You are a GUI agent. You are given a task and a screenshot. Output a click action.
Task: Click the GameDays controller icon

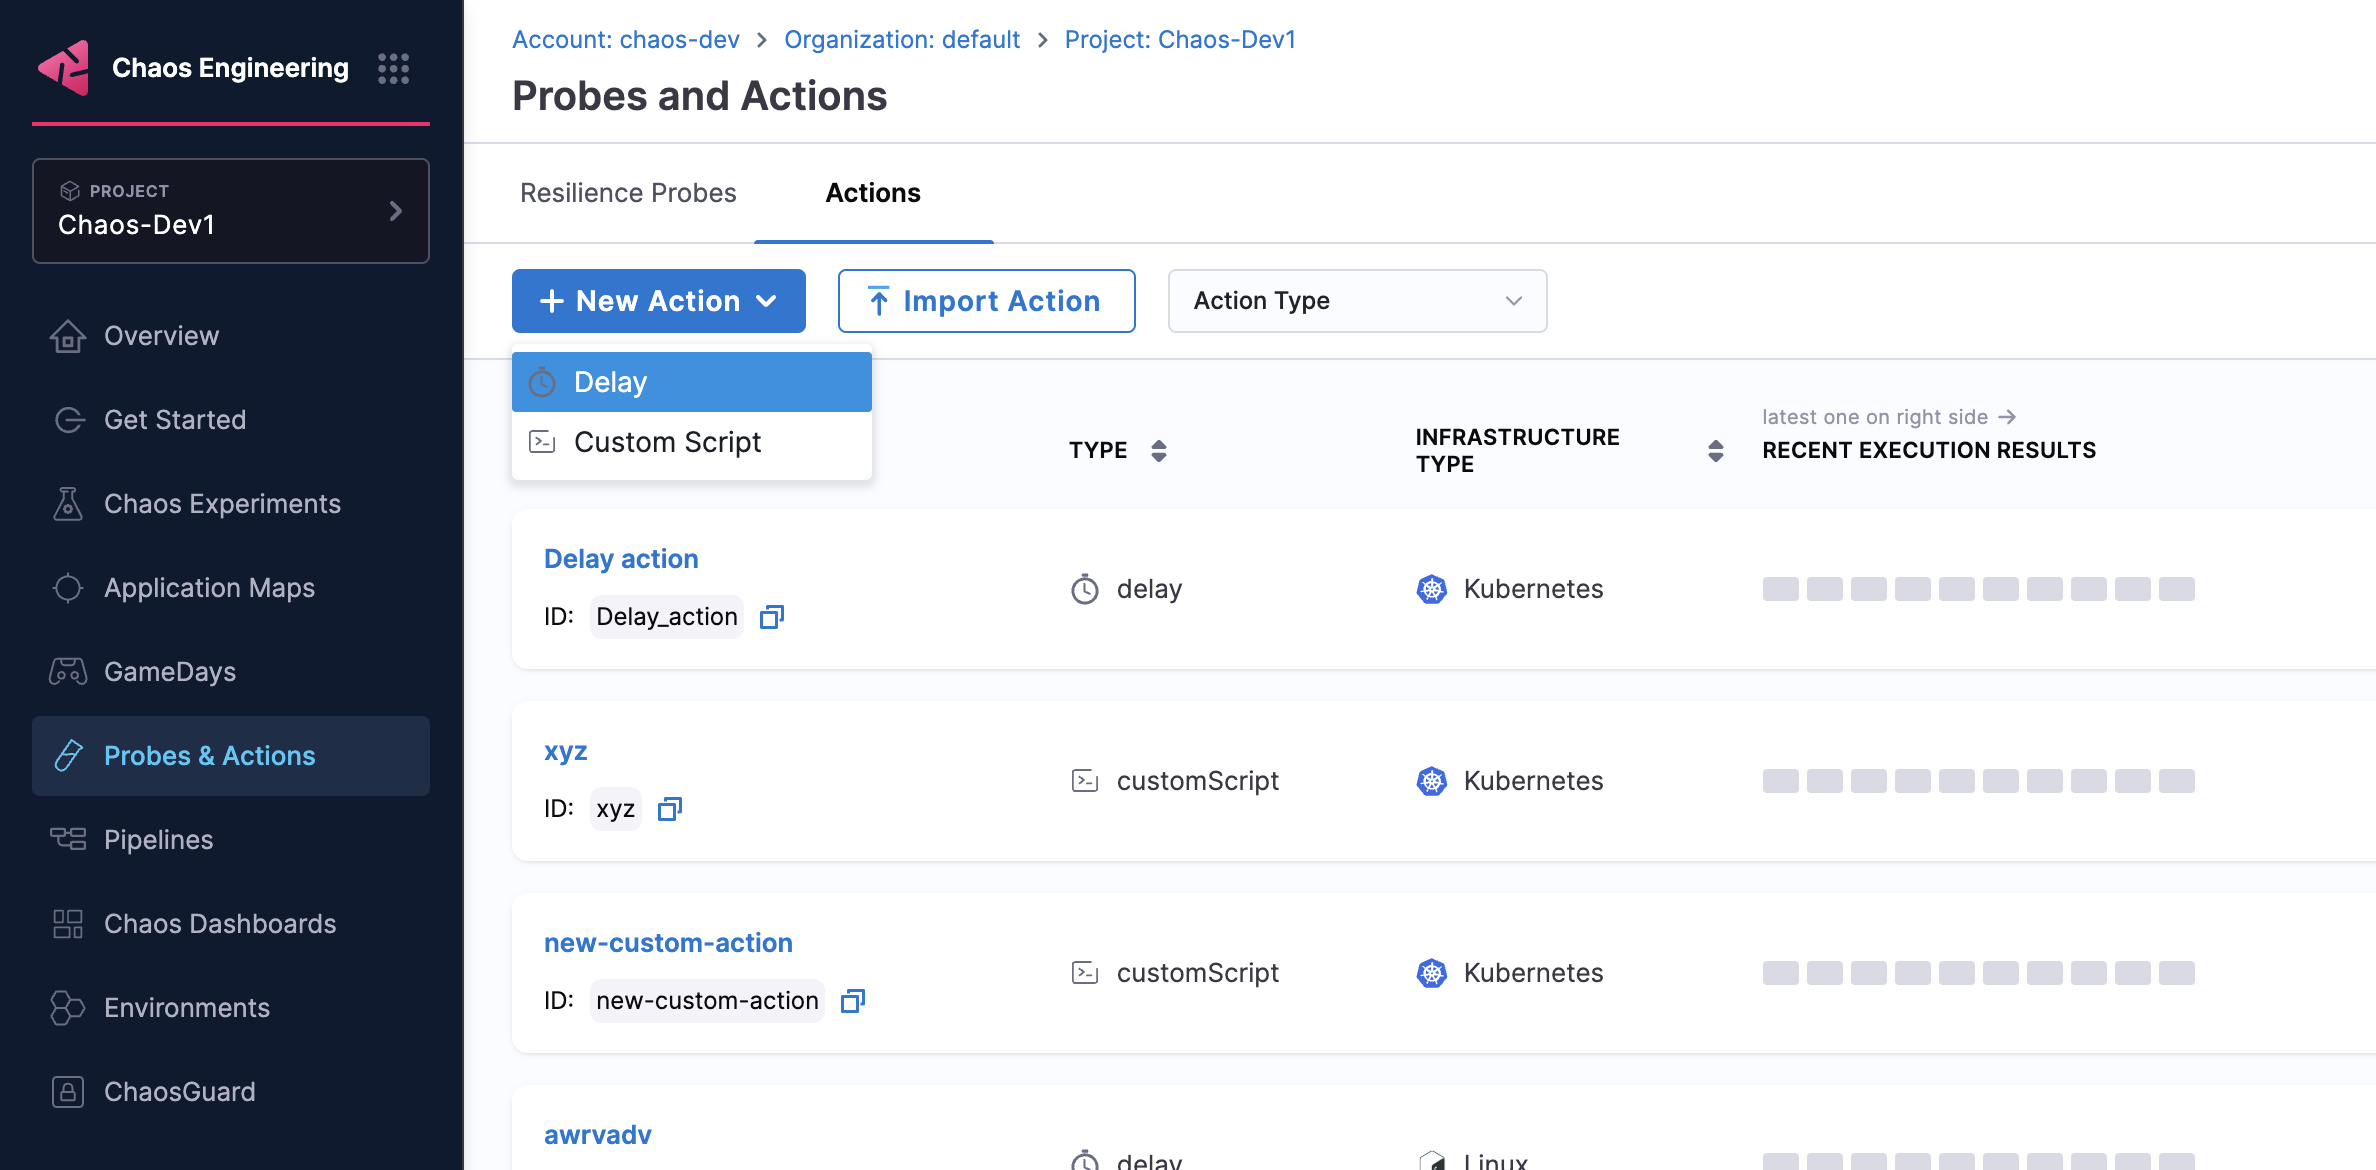tap(67, 671)
